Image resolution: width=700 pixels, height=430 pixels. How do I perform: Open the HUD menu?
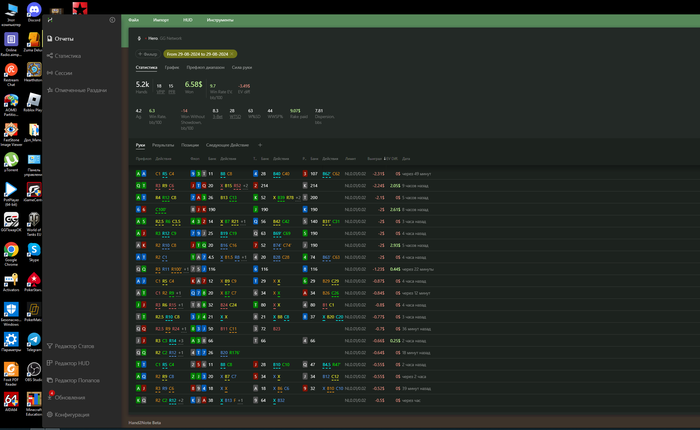pos(188,20)
